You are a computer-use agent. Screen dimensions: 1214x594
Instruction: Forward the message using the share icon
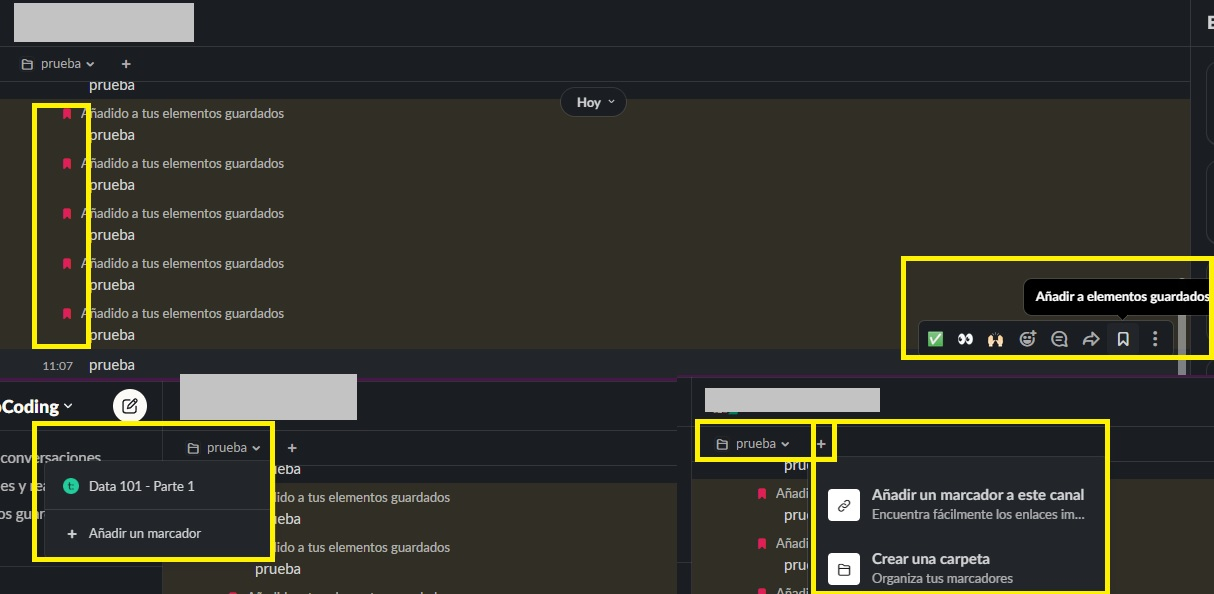click(1090, 338)
